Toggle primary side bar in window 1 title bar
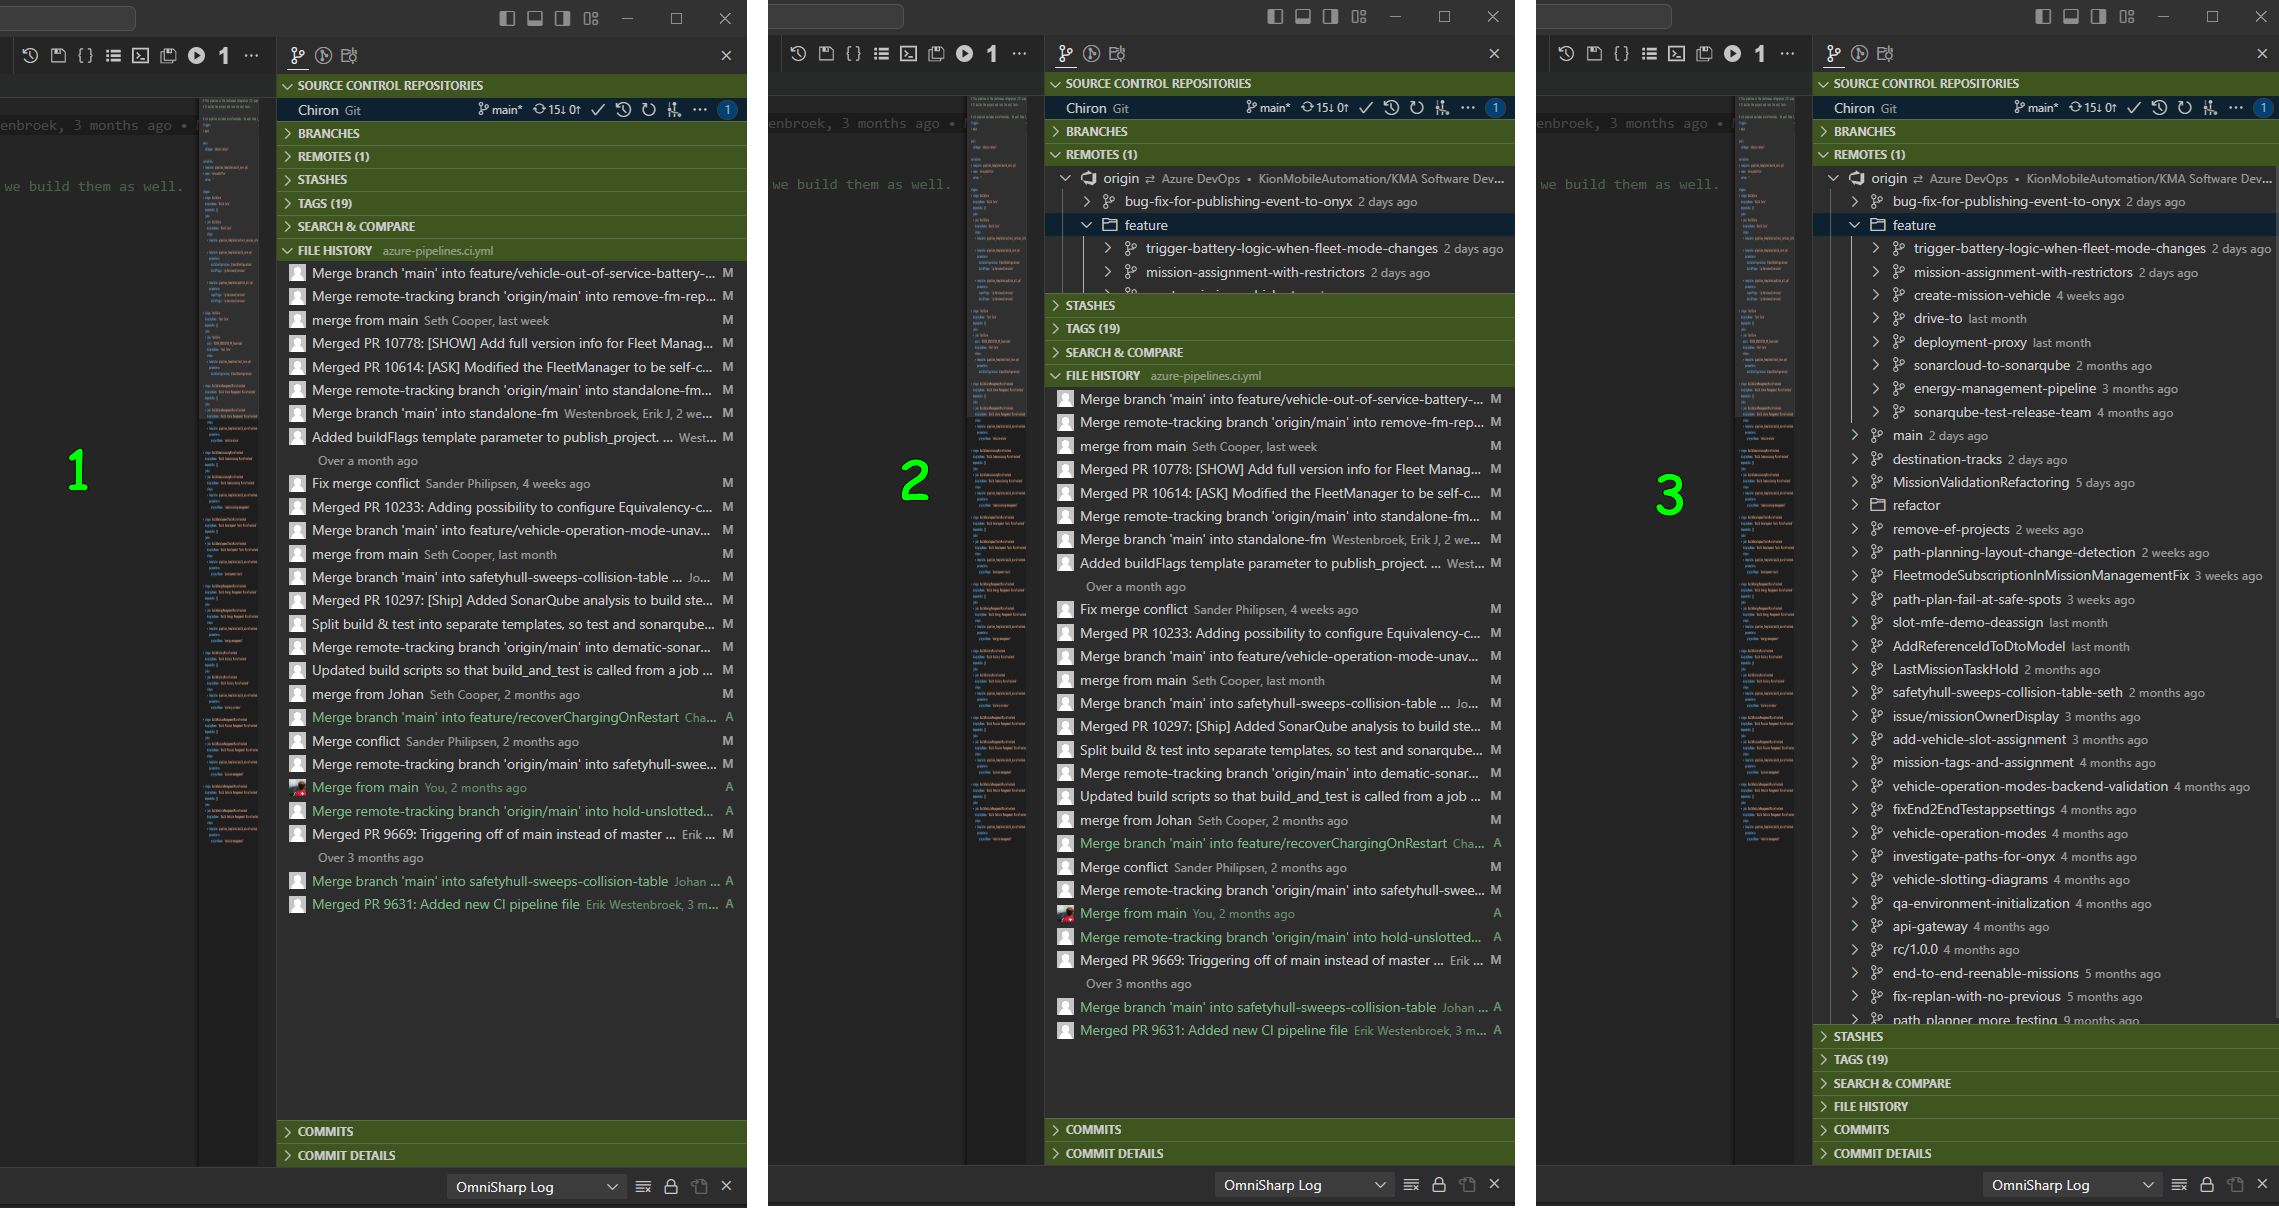This screenshot has height=1208, width=2279. point(507,18)
